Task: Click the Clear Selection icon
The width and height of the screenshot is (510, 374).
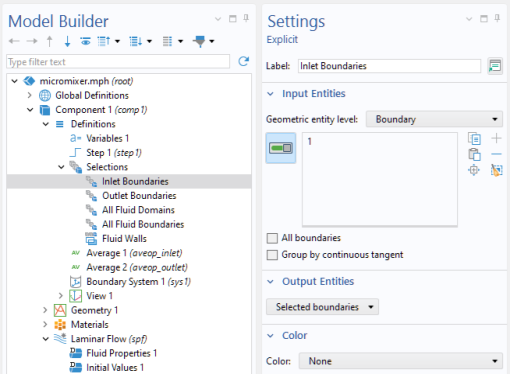Action: 496,170
